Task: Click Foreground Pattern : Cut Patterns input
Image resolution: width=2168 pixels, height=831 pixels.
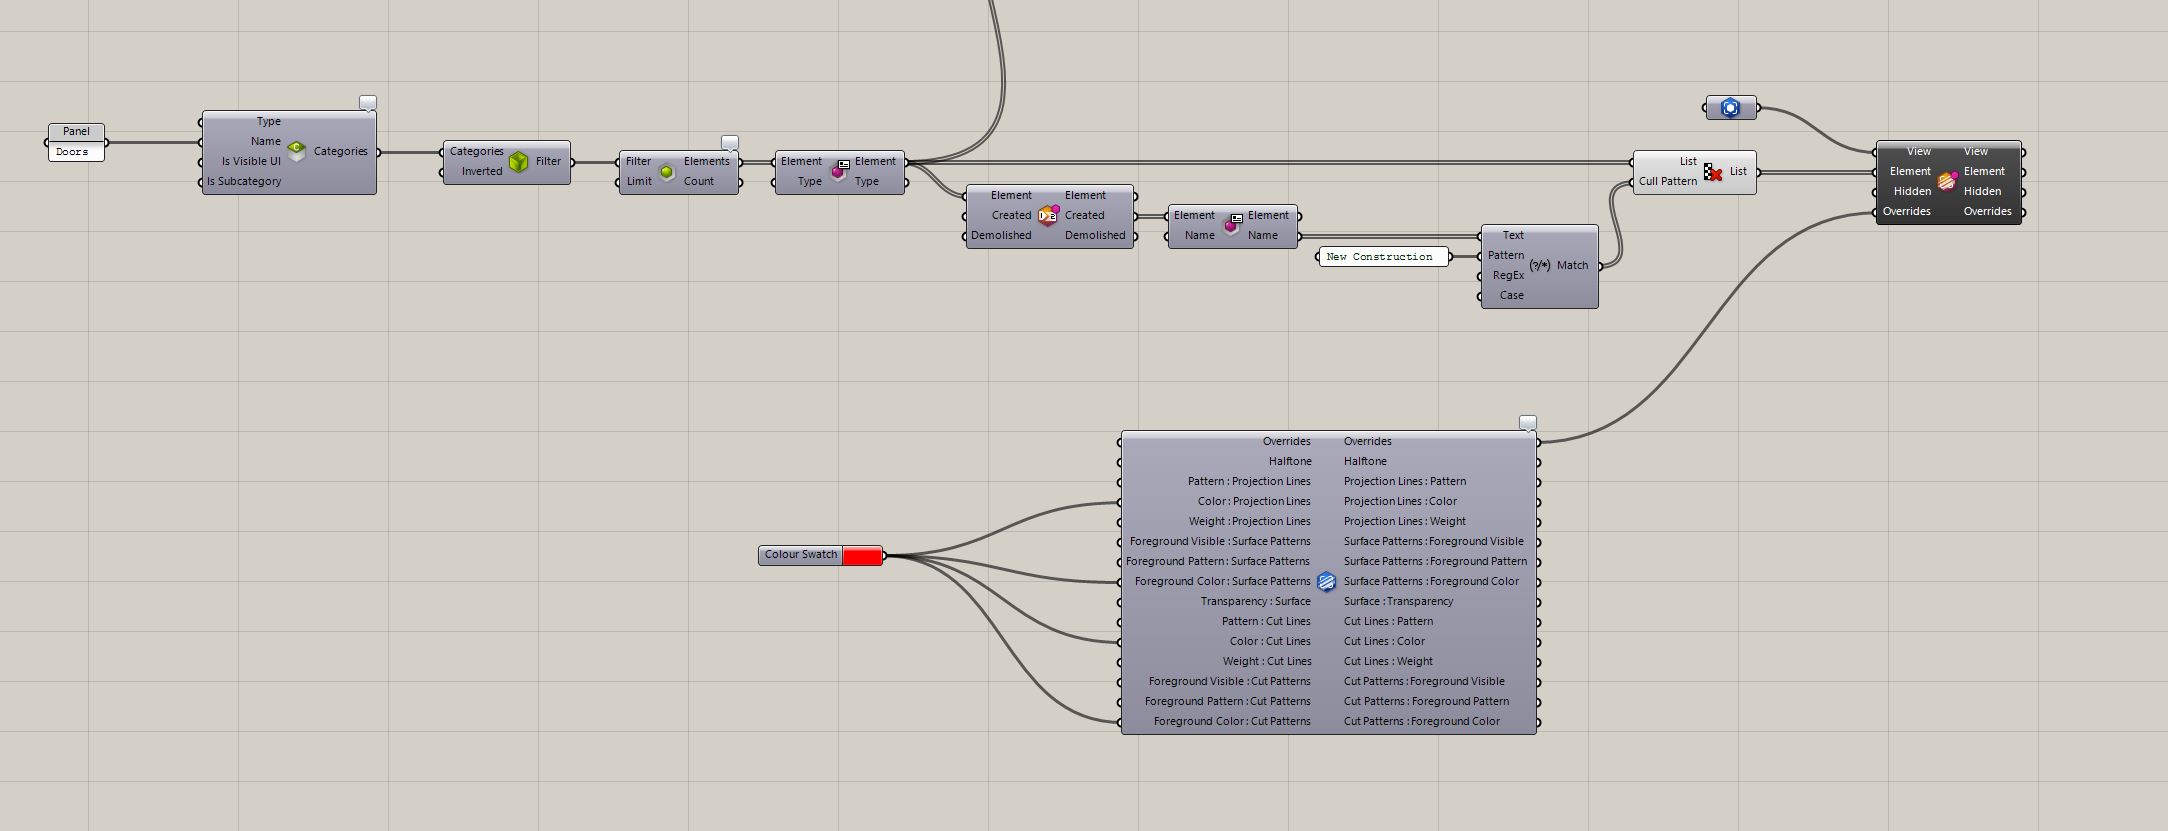Action: point(1228,701)
